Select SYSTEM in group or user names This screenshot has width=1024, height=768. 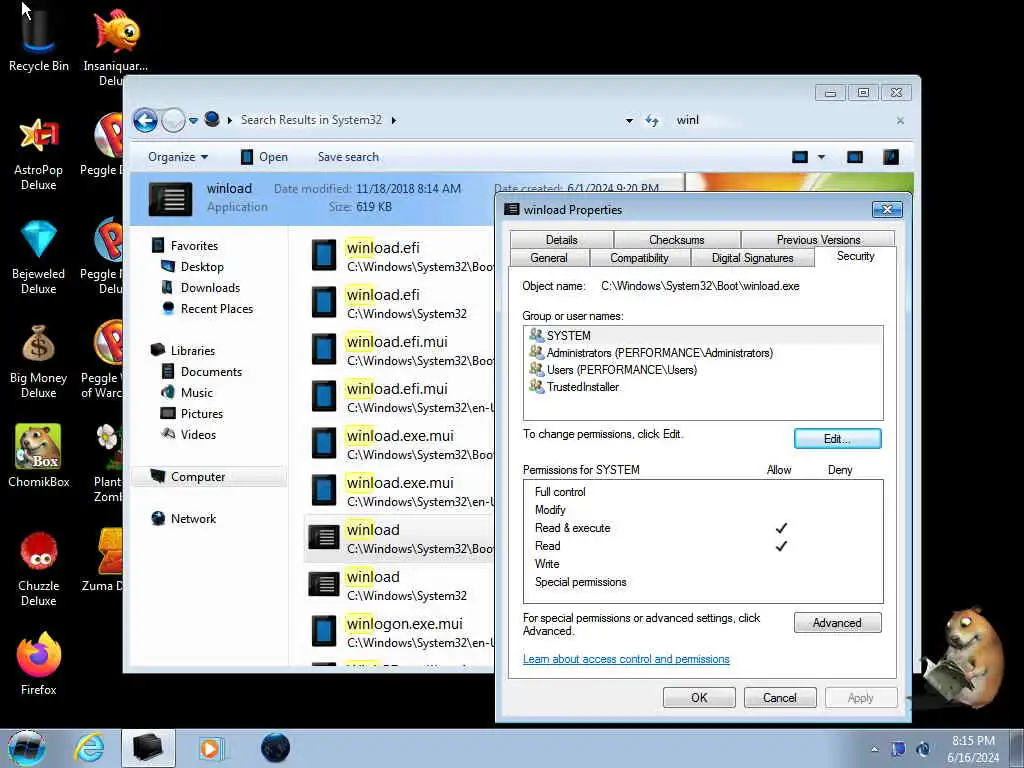tap(703, 336)
